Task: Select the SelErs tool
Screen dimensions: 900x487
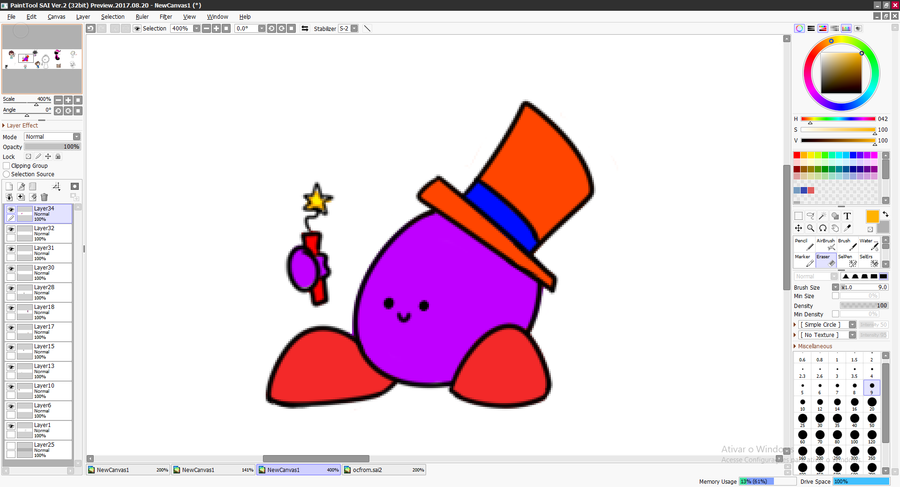Action: (868, 260)
